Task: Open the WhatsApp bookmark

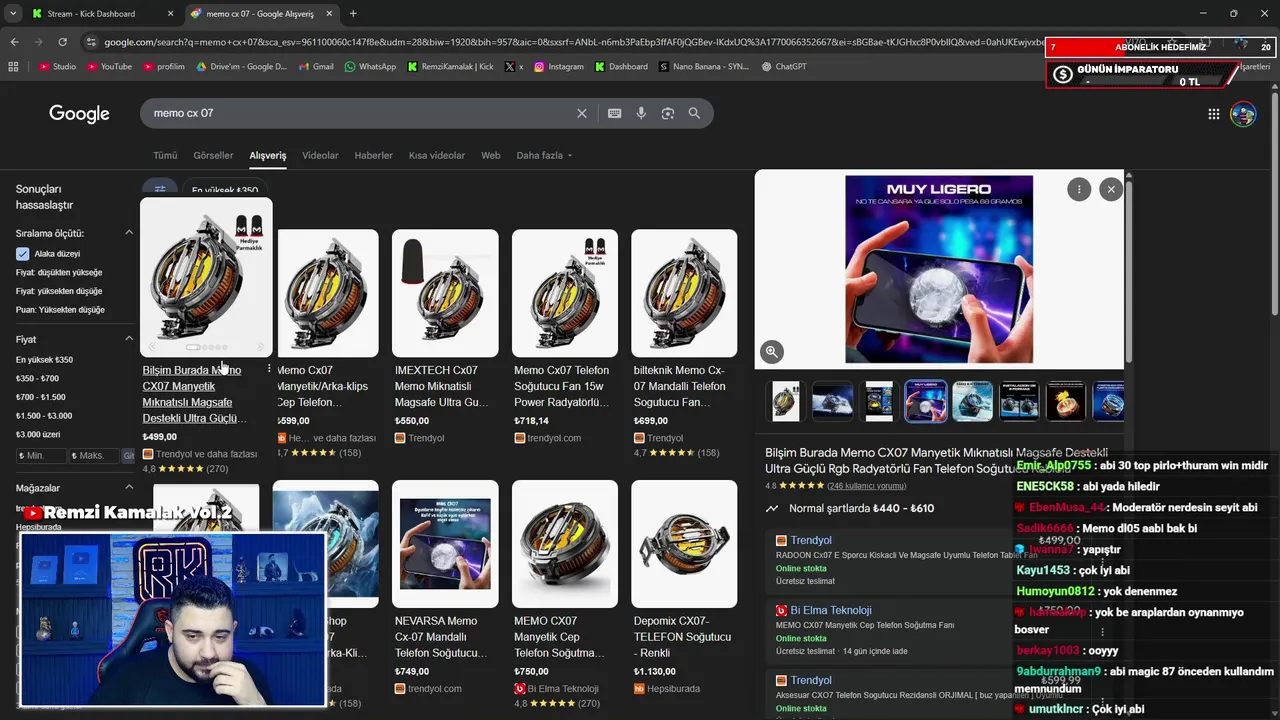Action: point(370,67)
